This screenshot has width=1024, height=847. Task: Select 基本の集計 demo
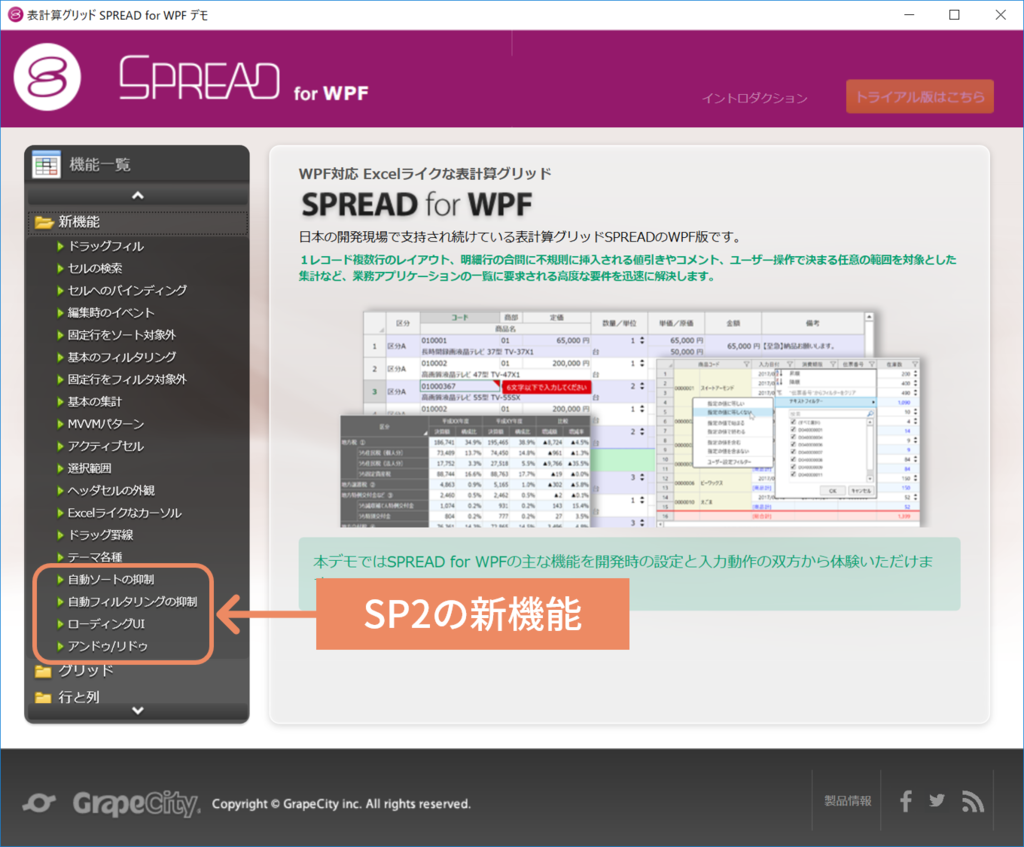coord(95,402)
